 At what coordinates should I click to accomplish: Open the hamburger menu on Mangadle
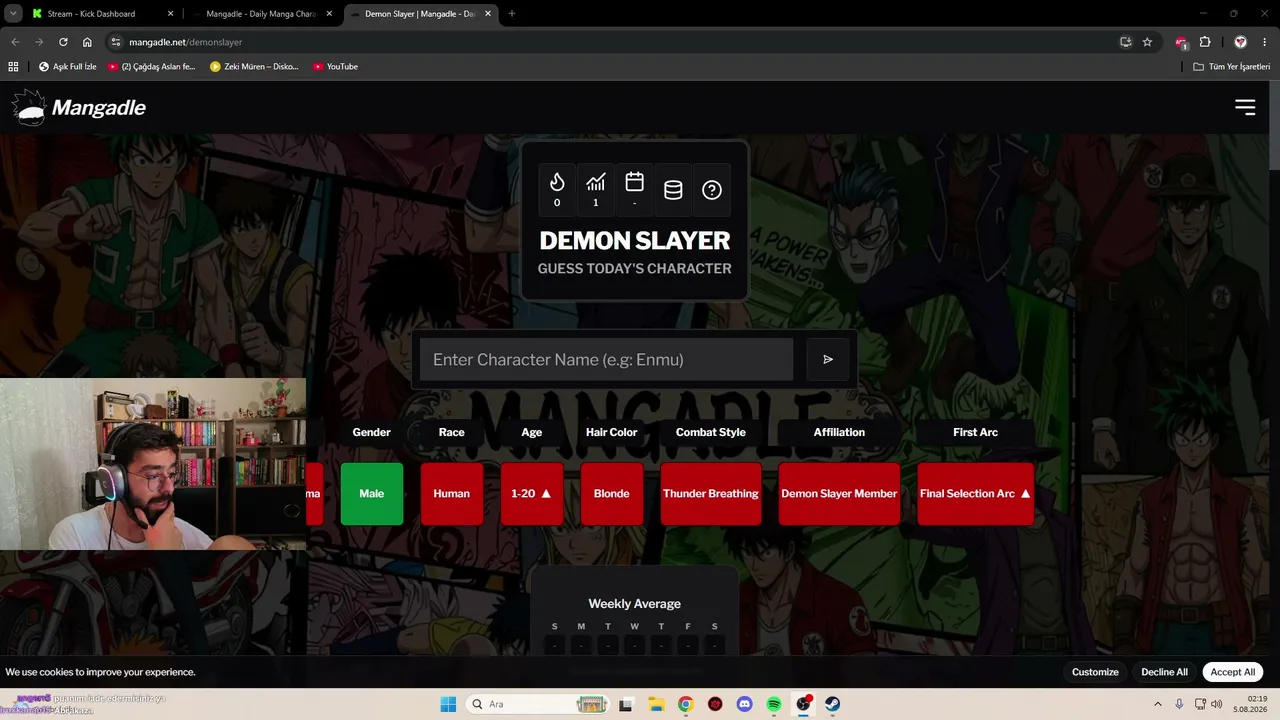(x=1245, y=107)
